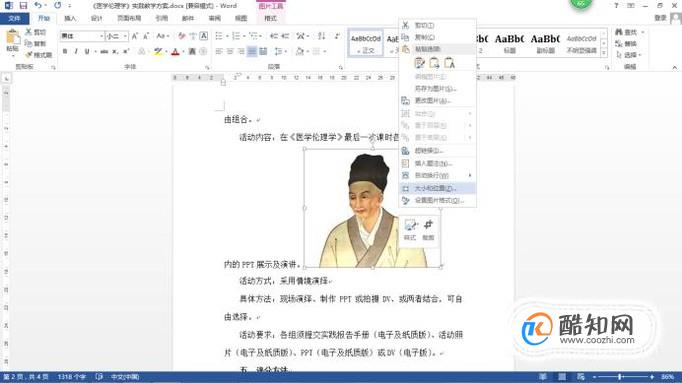Click the red font color icon

pyautogui.click(x=175, y=52)
